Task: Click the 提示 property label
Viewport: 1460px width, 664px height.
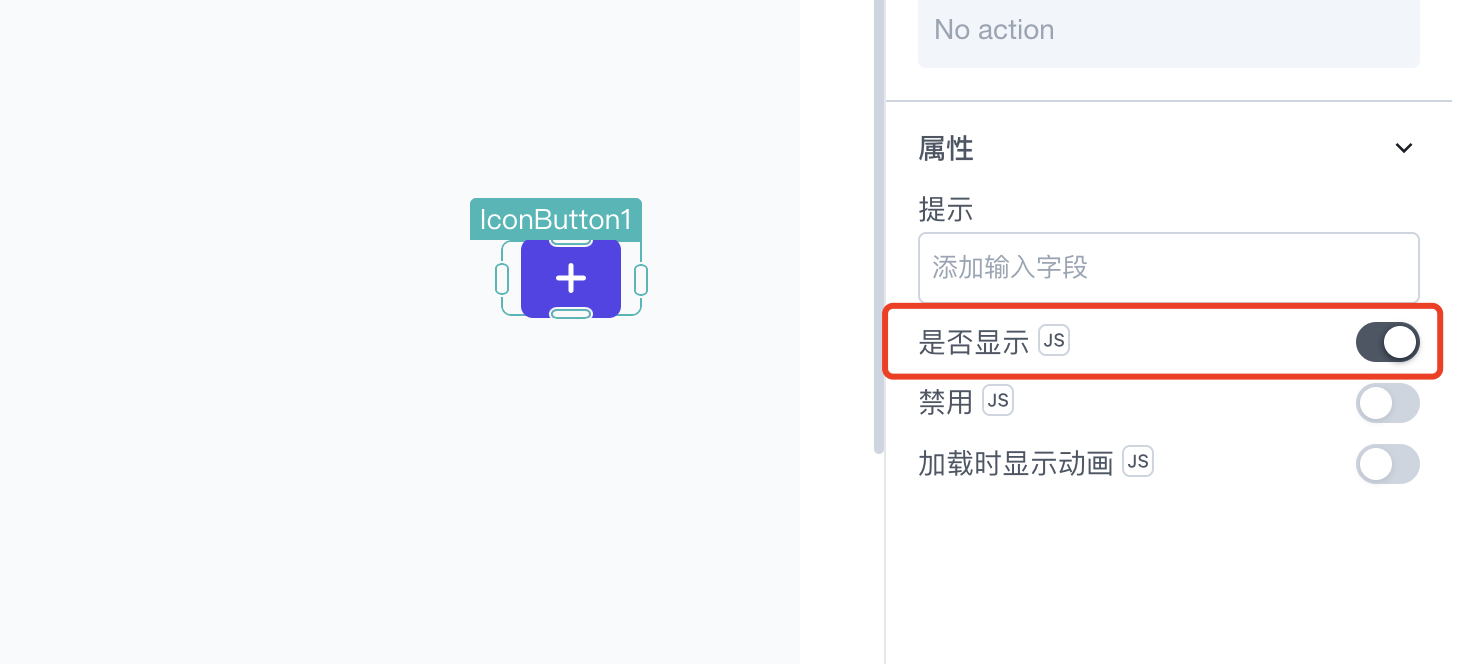Action: pyautogui.click(x=946, y=210)
